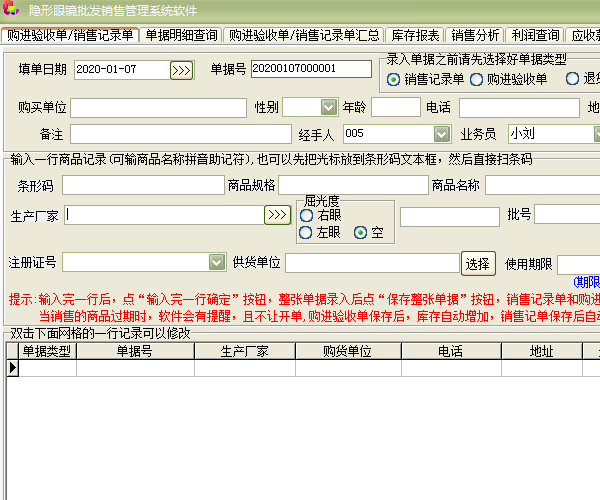Click the 电话 grid column header
The height and width of the screenshot is (500, 600).
tap(451, 351)
